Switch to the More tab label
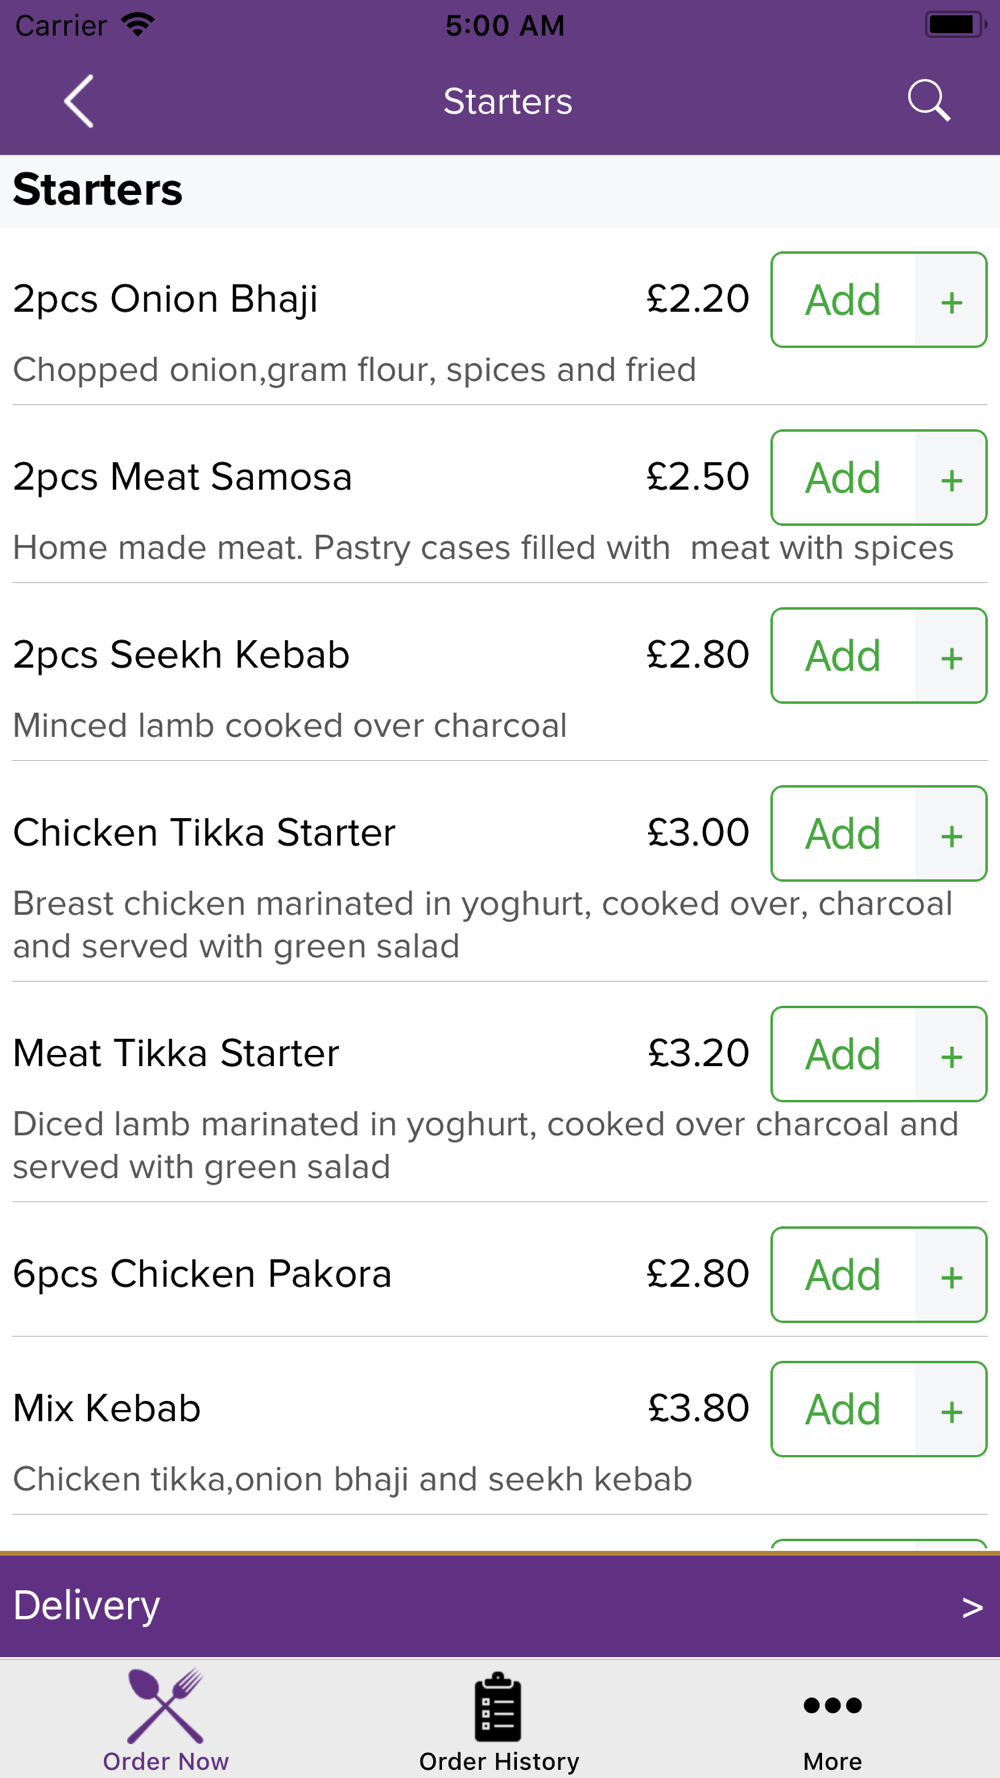 tap(832, 1761)
